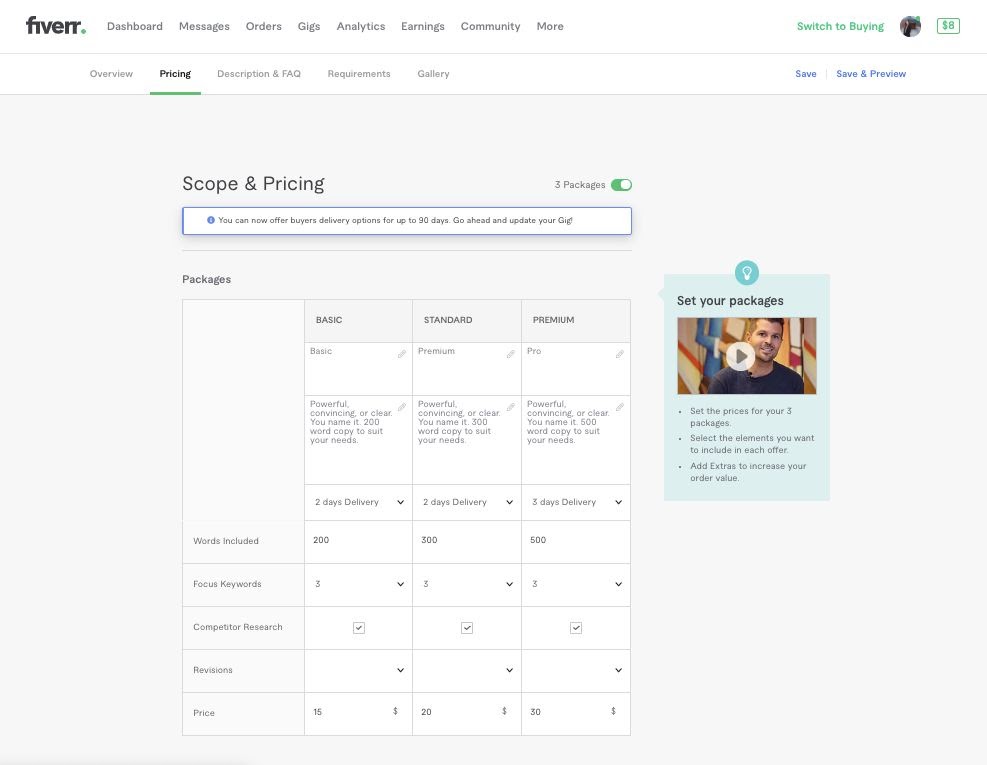Click the Scope & Pricing heading
The image size is (987, 765).
coord(253,184)
